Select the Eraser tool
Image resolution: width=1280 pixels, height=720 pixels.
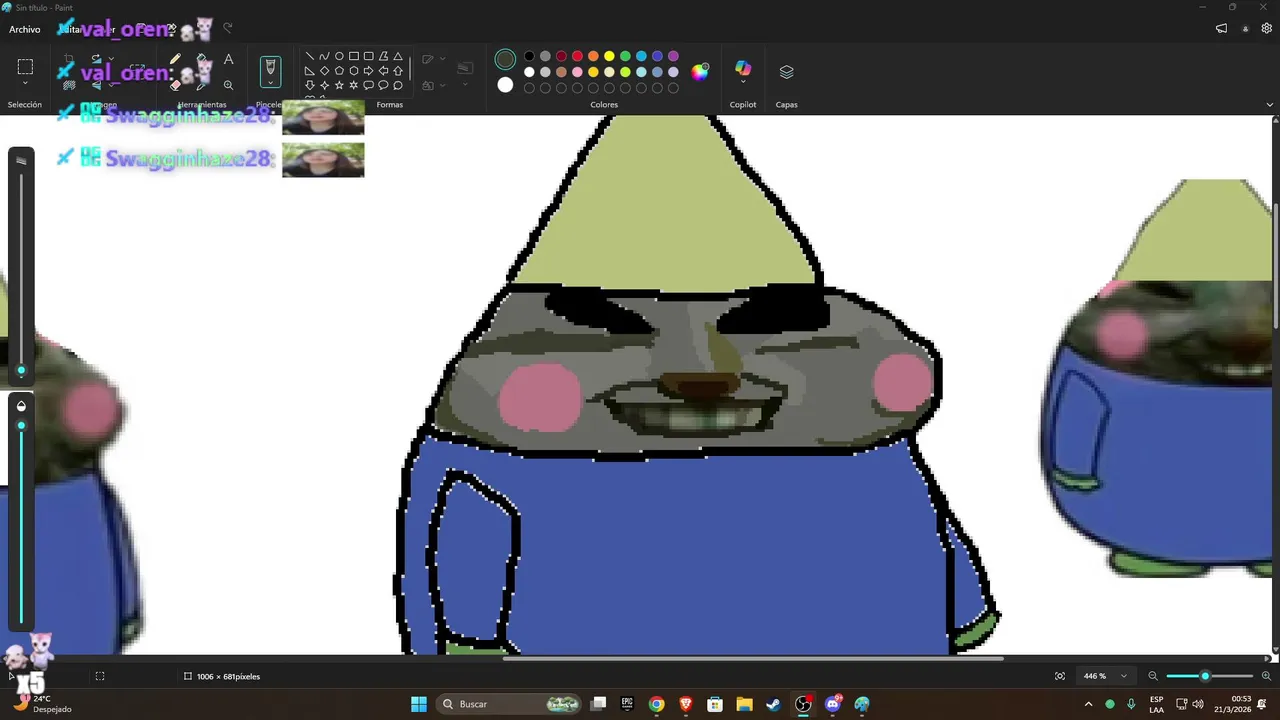click(x=175, y=86)
